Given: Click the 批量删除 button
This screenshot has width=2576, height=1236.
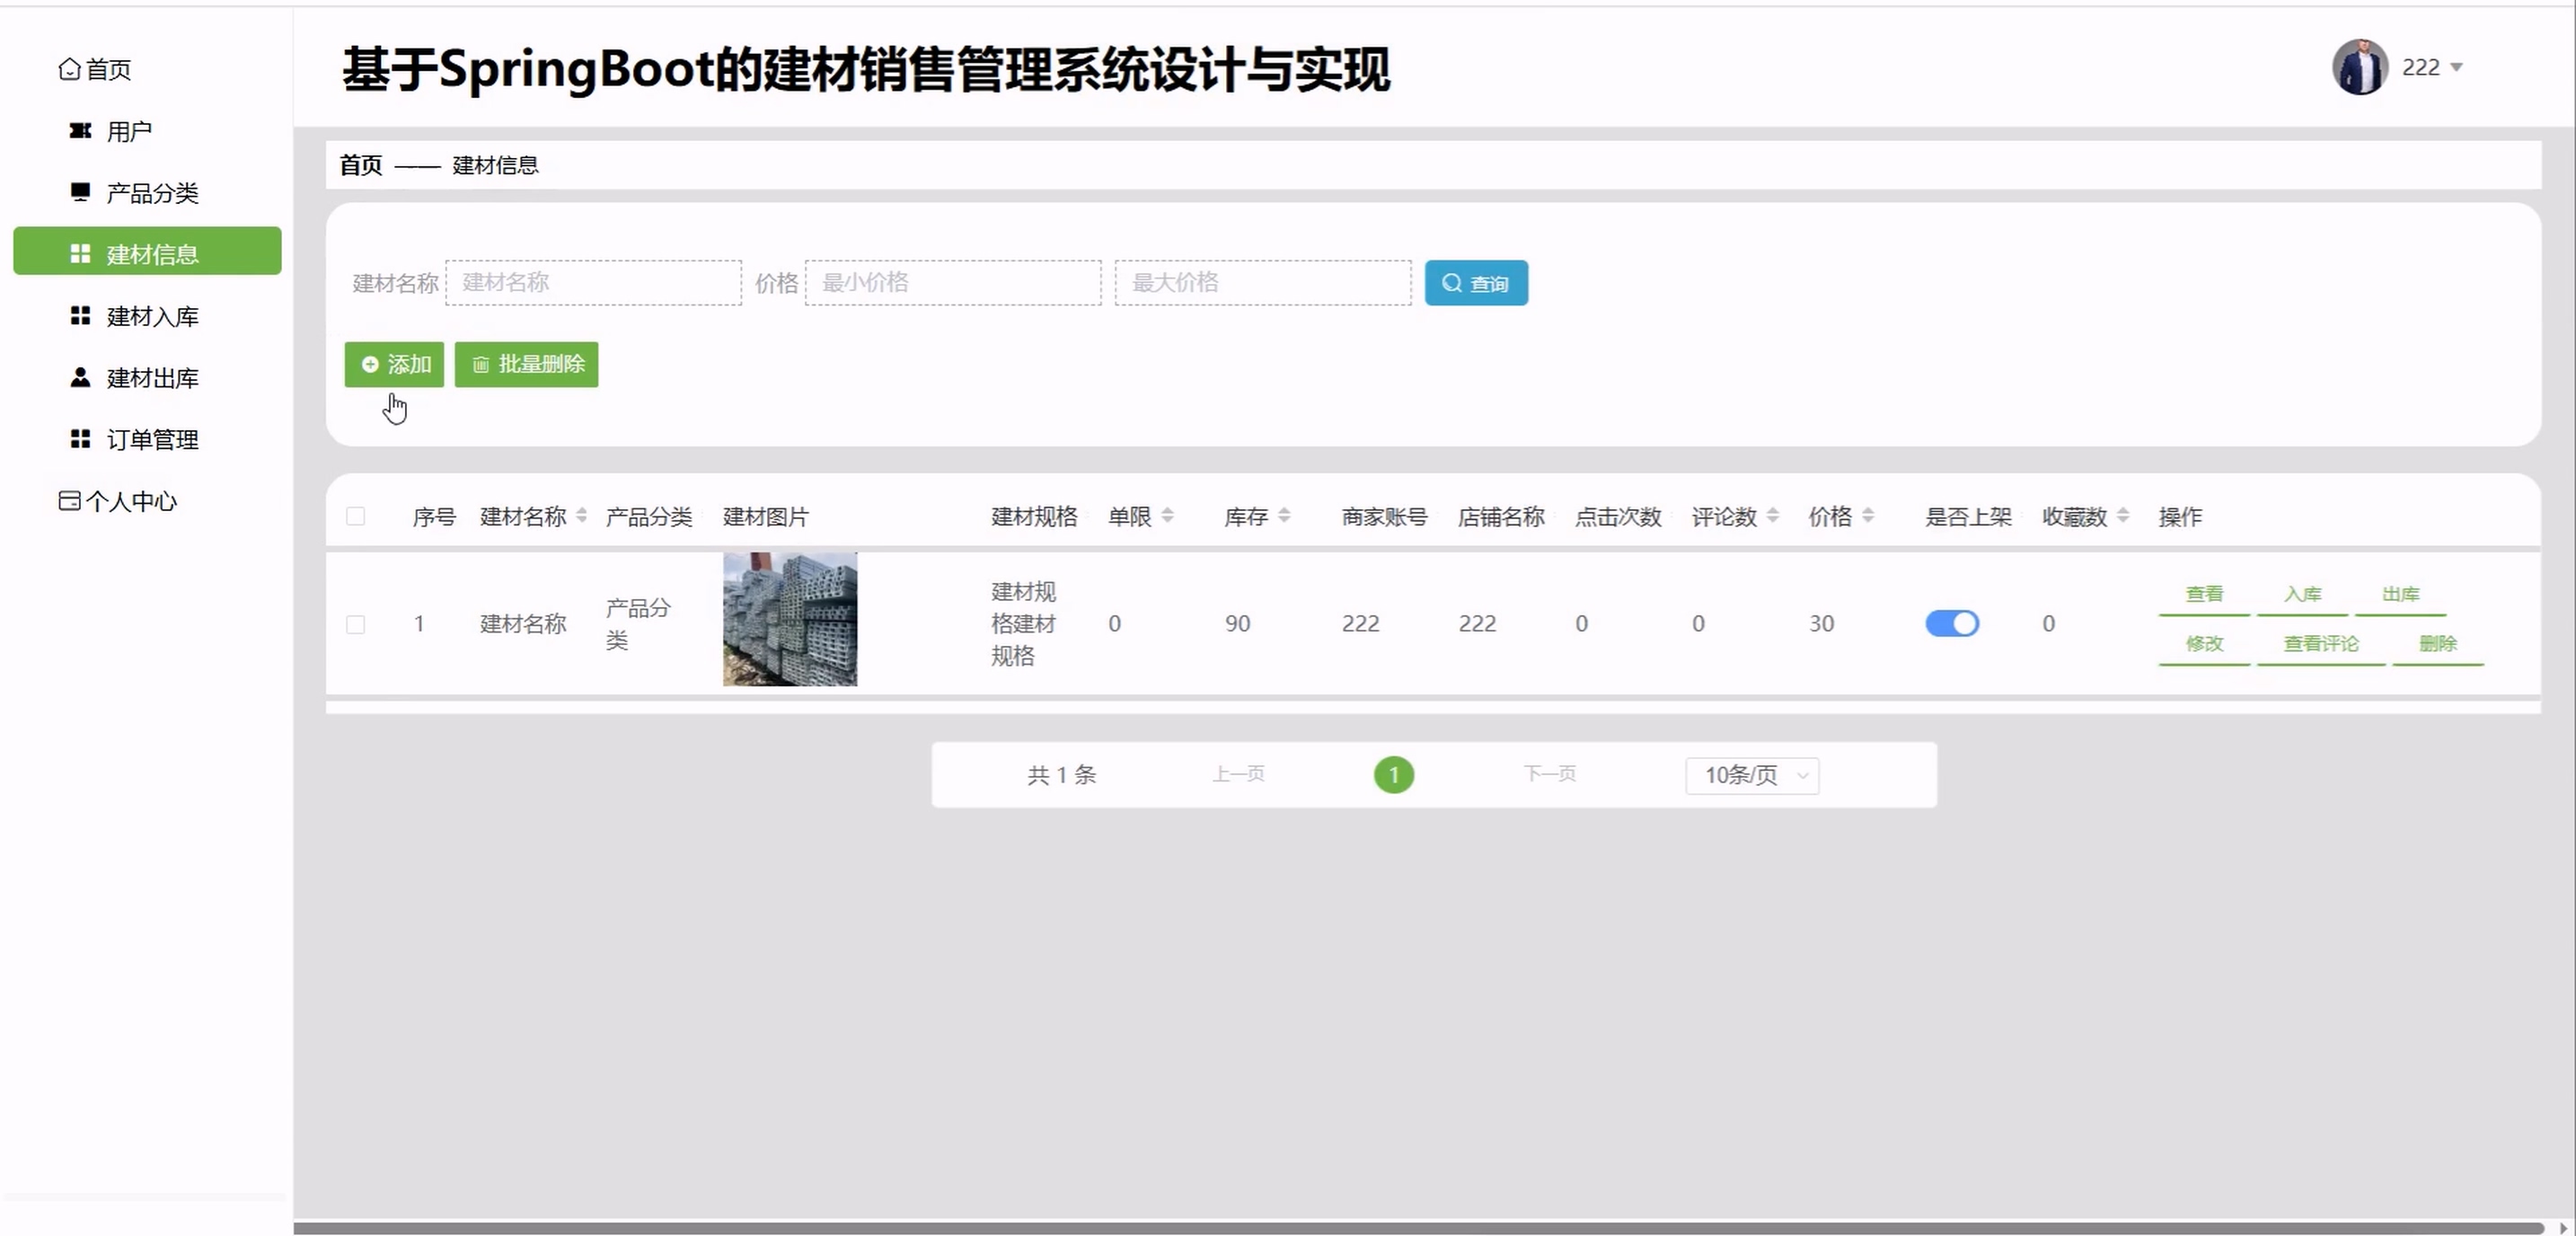Looking at the screenshot, I should (526, 364).
